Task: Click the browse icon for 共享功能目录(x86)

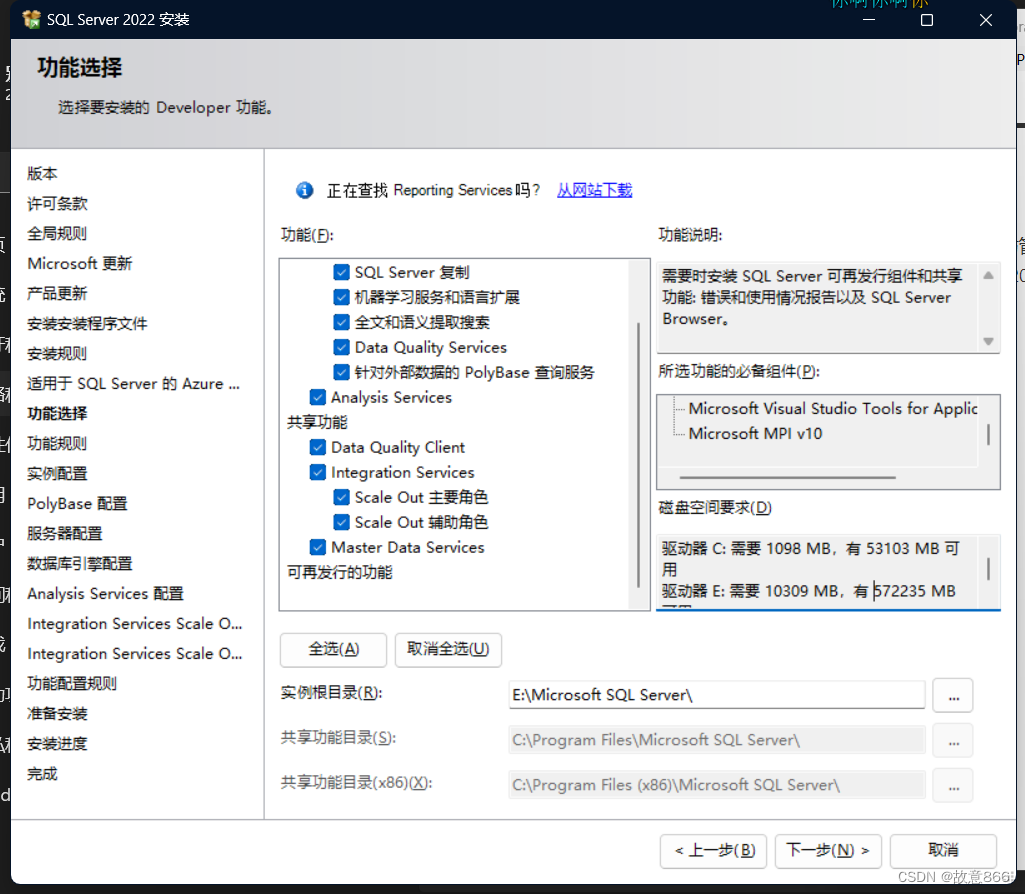Action: coord(952,785)
